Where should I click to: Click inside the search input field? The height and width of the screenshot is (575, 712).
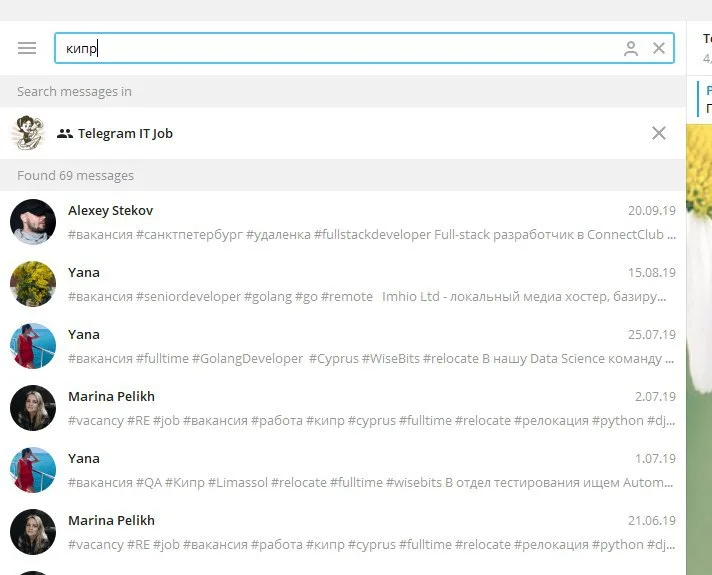(x=340, y=48)
